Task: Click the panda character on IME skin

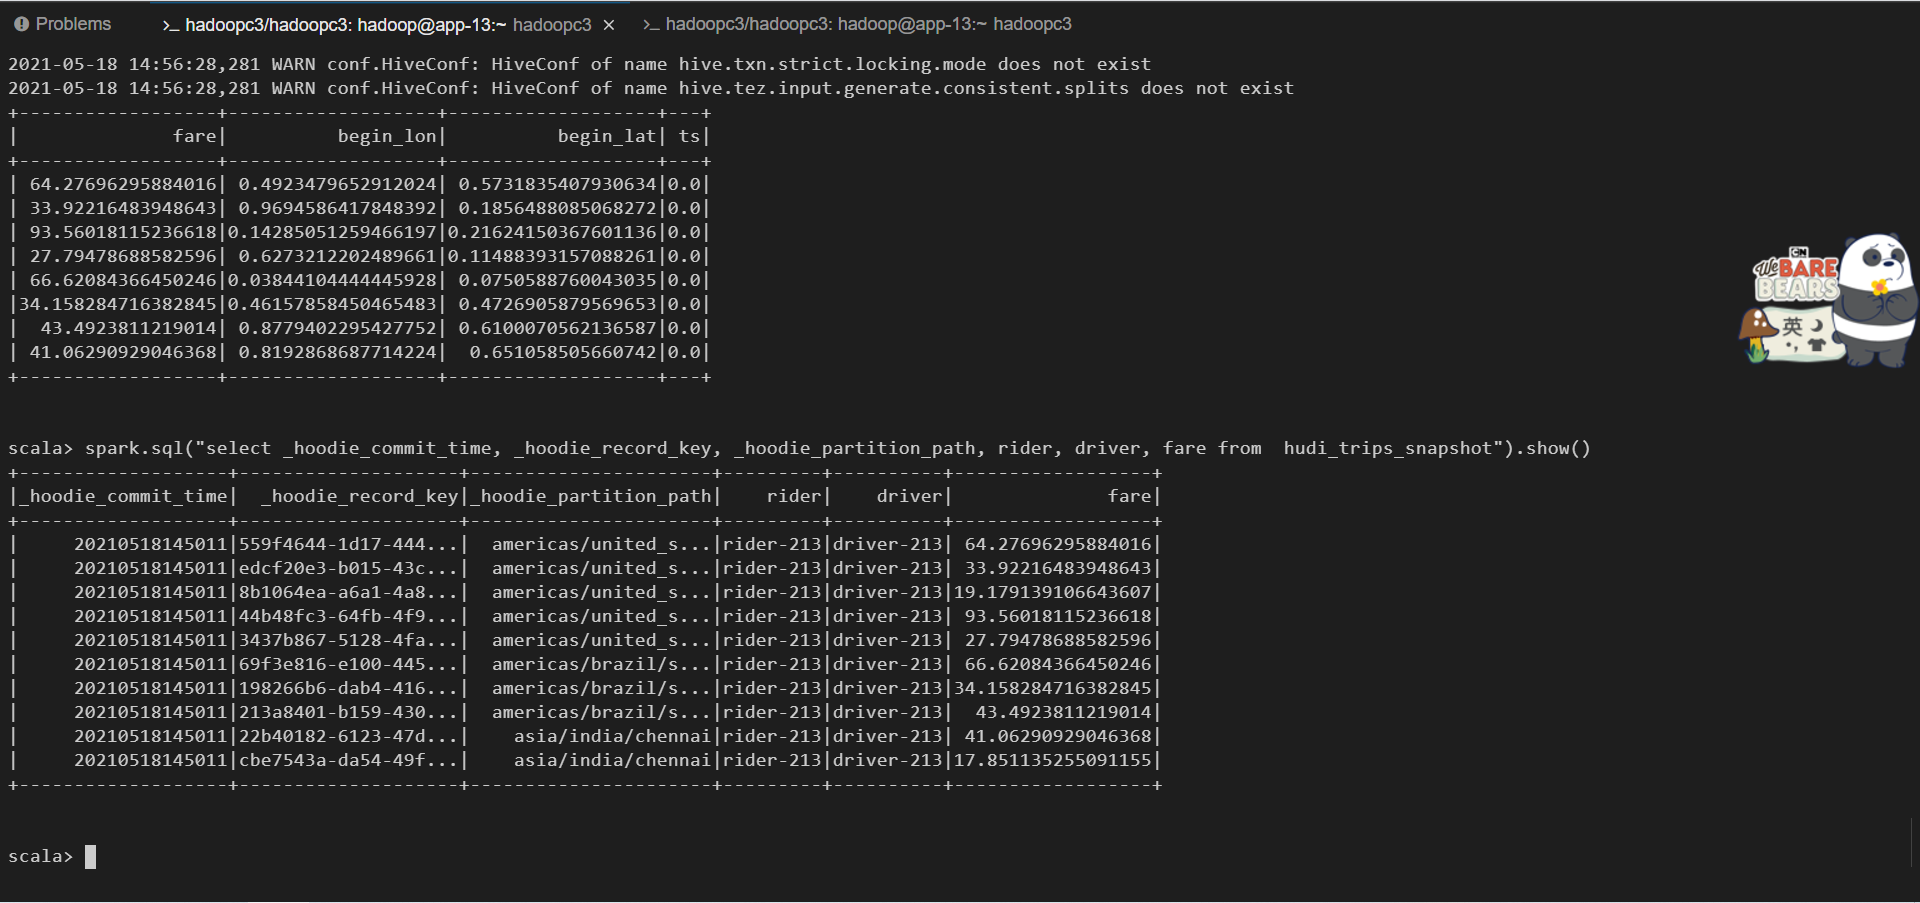Action: click(x=1876, y=300)
